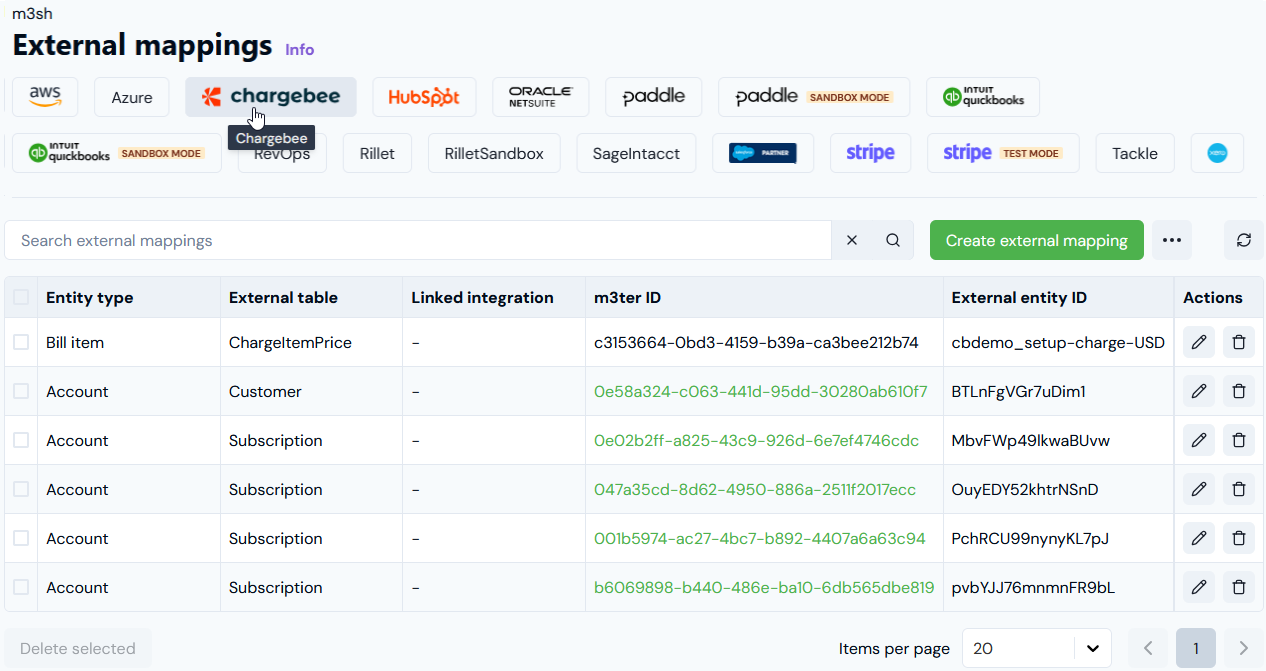Go to page 1 in pagination
Image resolution: width=1266 pixels, height=671 pixels.
tap(1196, 648)
